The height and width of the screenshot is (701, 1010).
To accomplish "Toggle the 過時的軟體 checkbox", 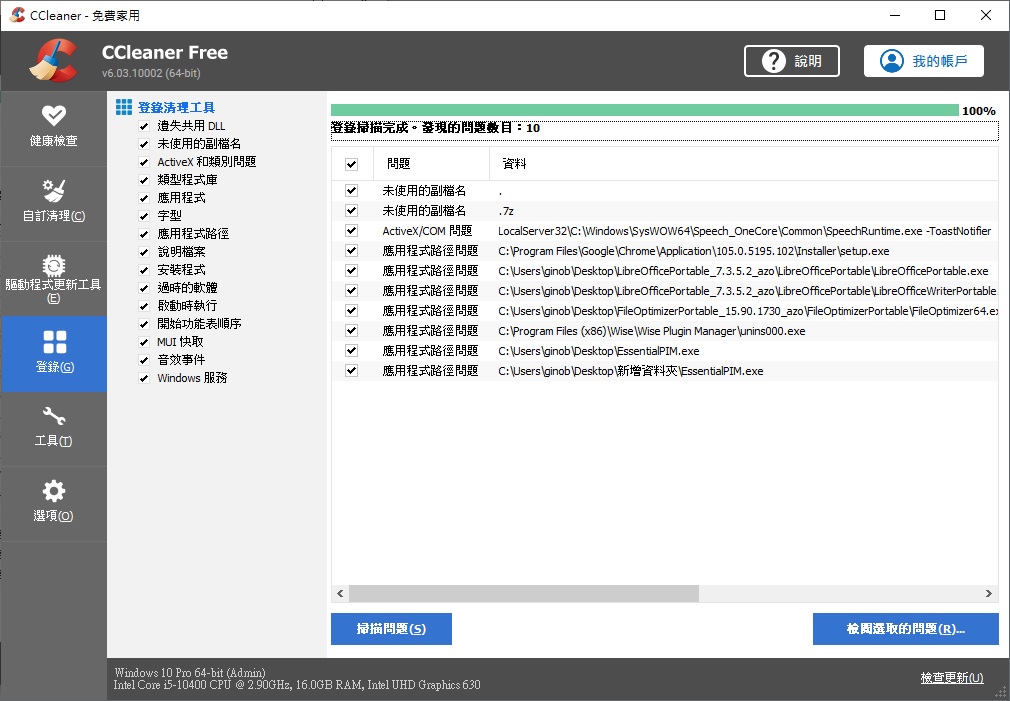I will click(144, 289).
